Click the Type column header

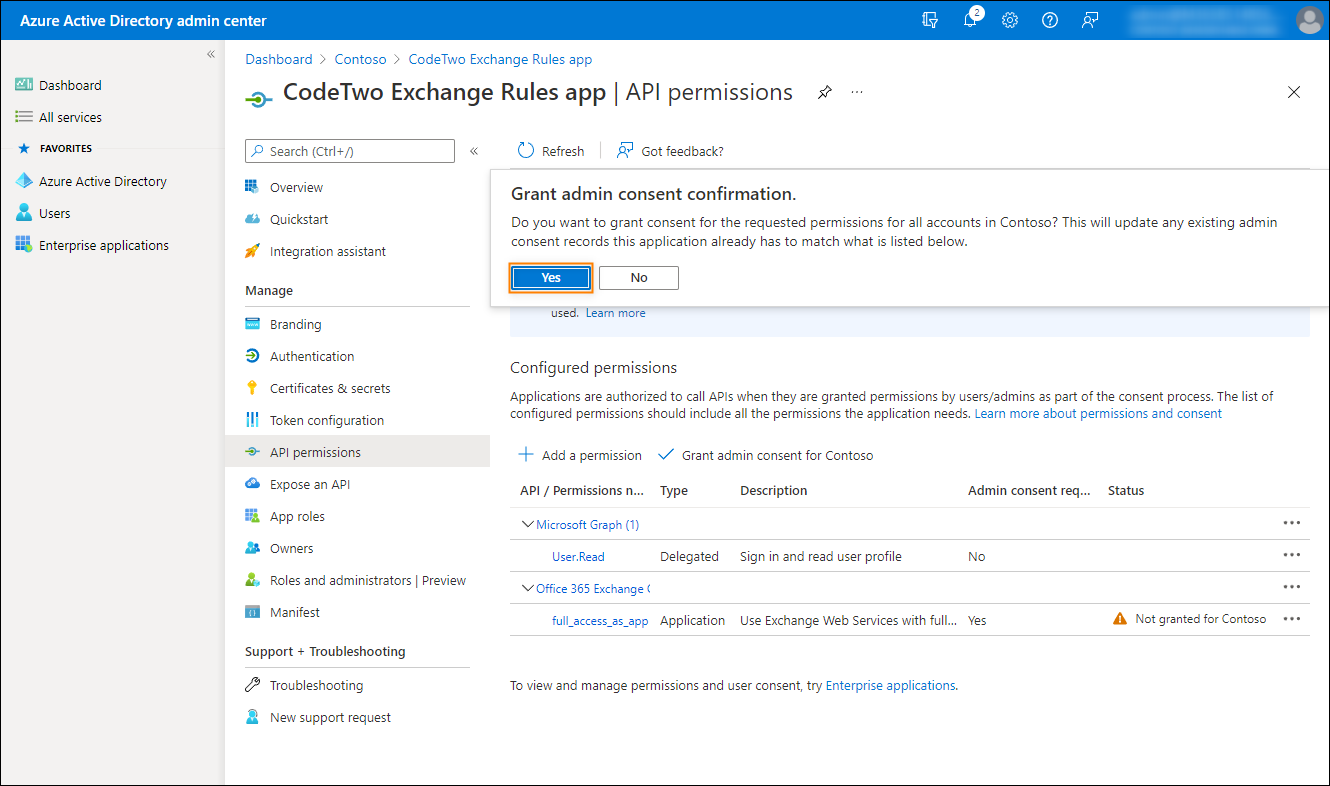(x=674, y=490)
